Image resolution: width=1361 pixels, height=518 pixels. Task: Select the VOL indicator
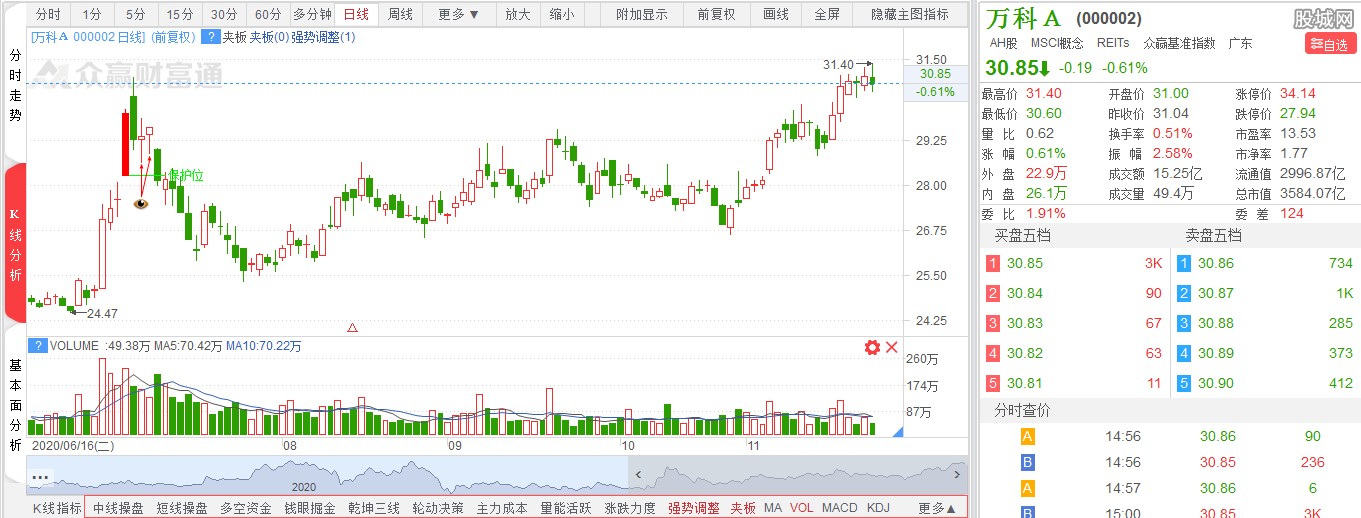coord(802,508)
